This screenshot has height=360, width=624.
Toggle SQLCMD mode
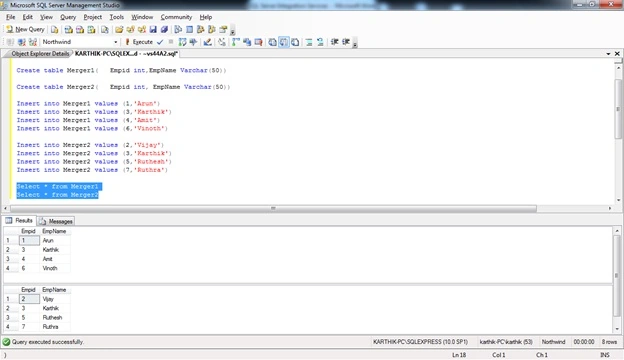coord(258,42)
